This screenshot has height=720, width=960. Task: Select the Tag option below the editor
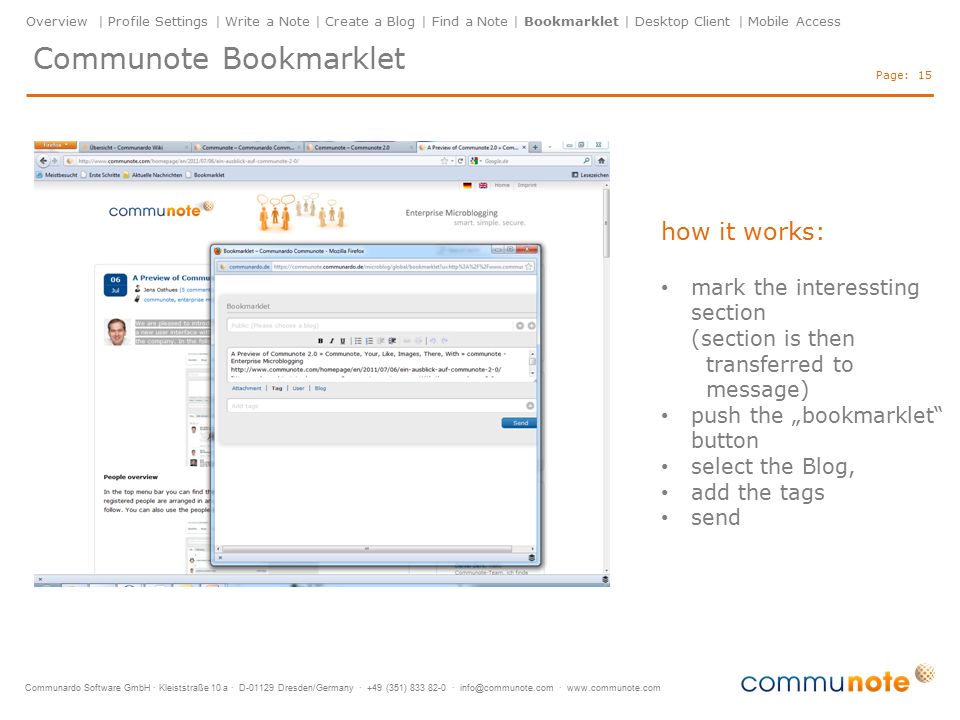(277, 388)
